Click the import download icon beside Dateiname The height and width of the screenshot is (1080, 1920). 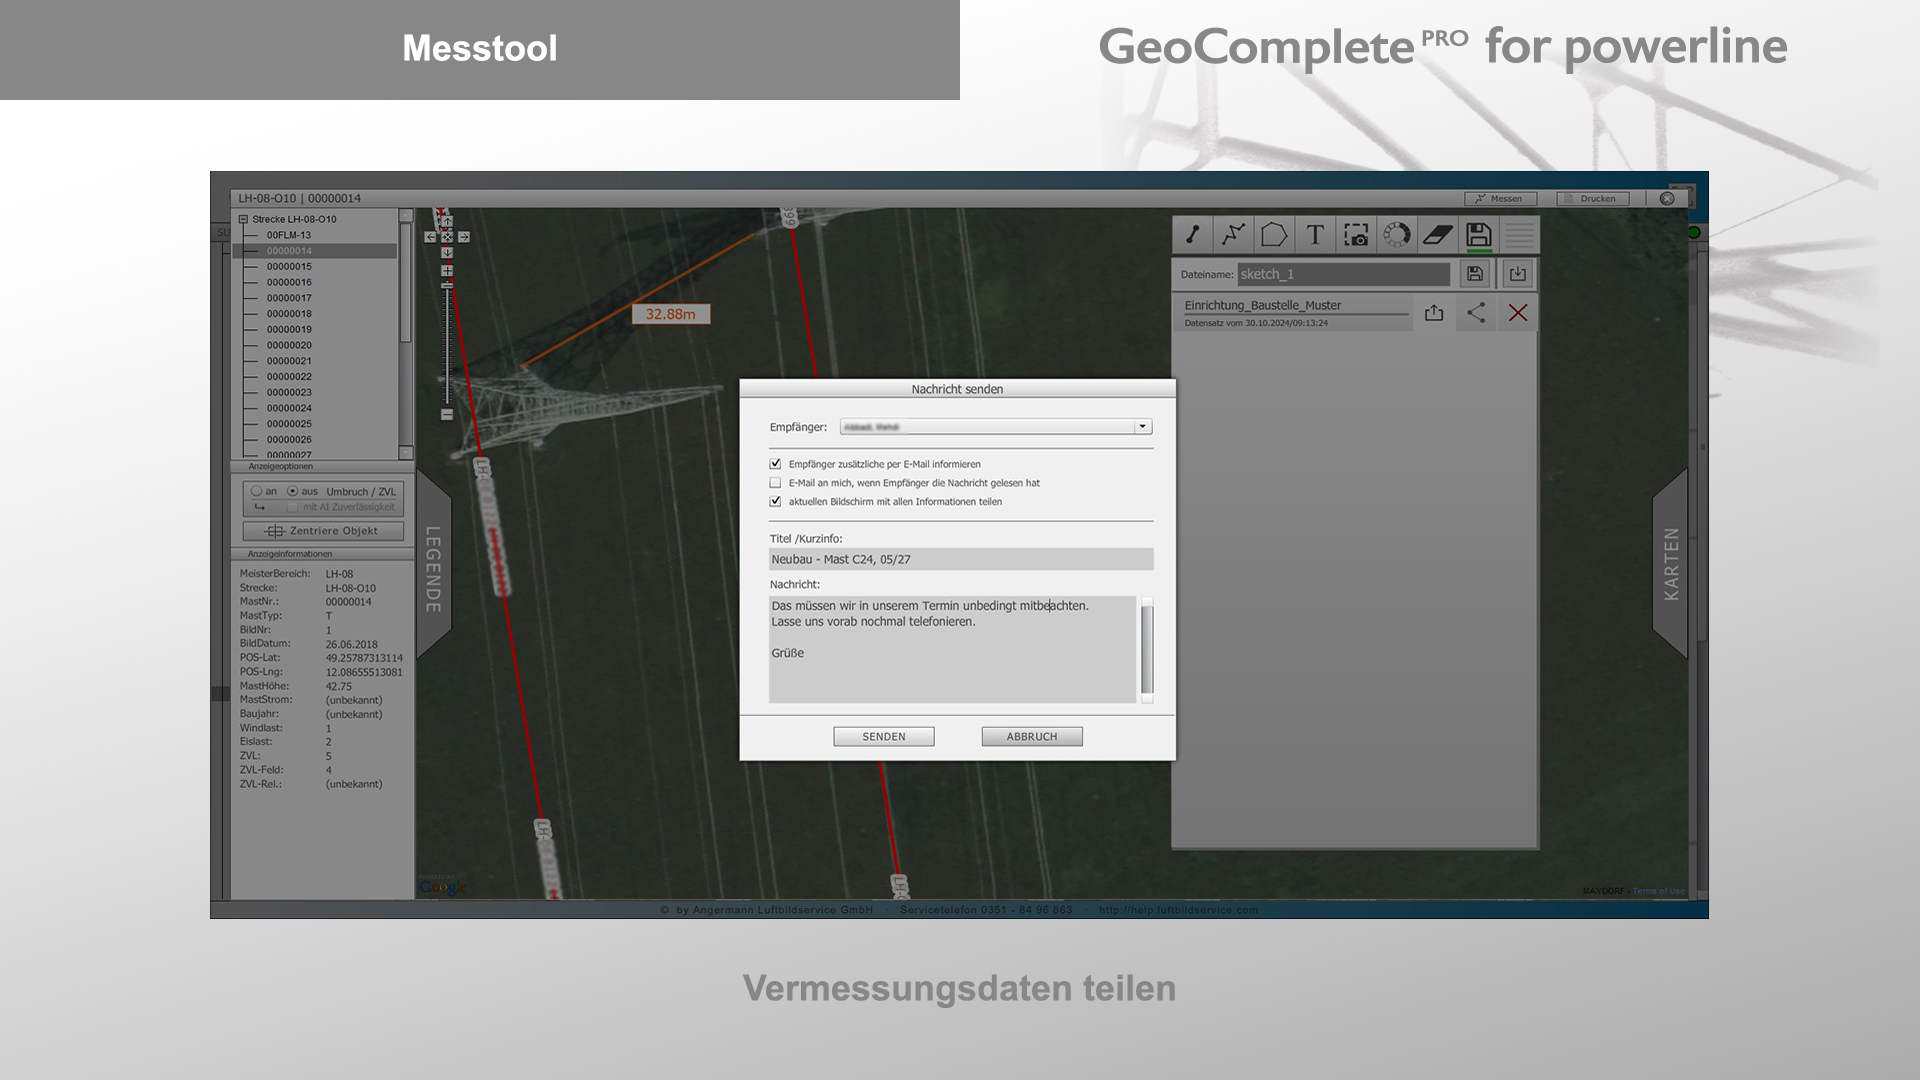pyautogui.click(x=1518, y=274)
